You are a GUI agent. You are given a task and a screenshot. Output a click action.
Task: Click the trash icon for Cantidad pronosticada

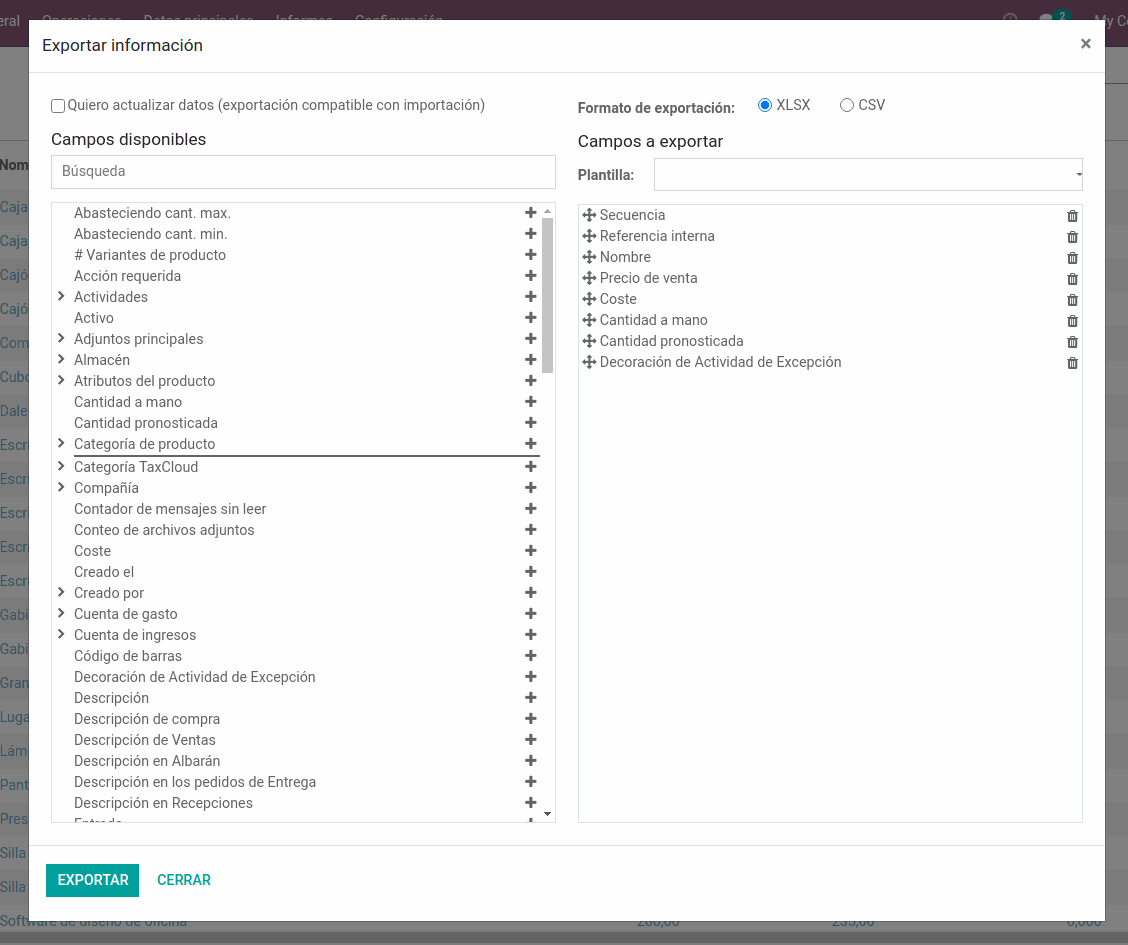[x=1072, y=342]
